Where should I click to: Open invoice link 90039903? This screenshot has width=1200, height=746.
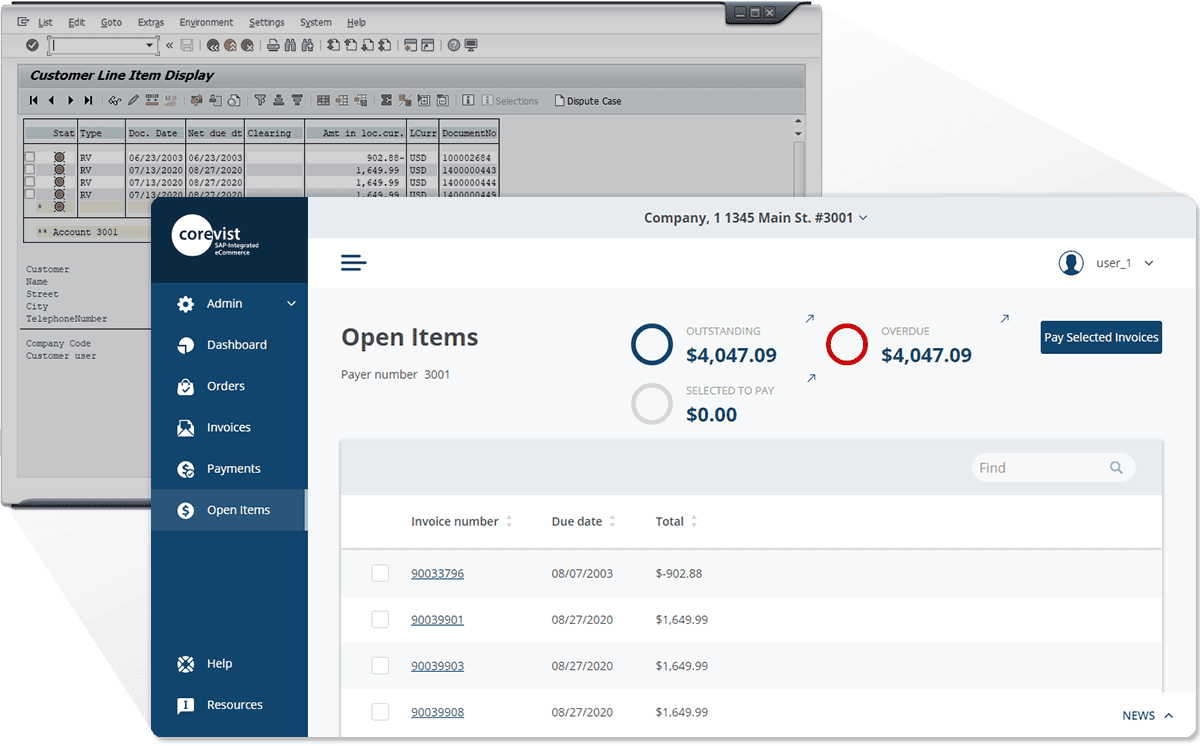click(437, 666)
